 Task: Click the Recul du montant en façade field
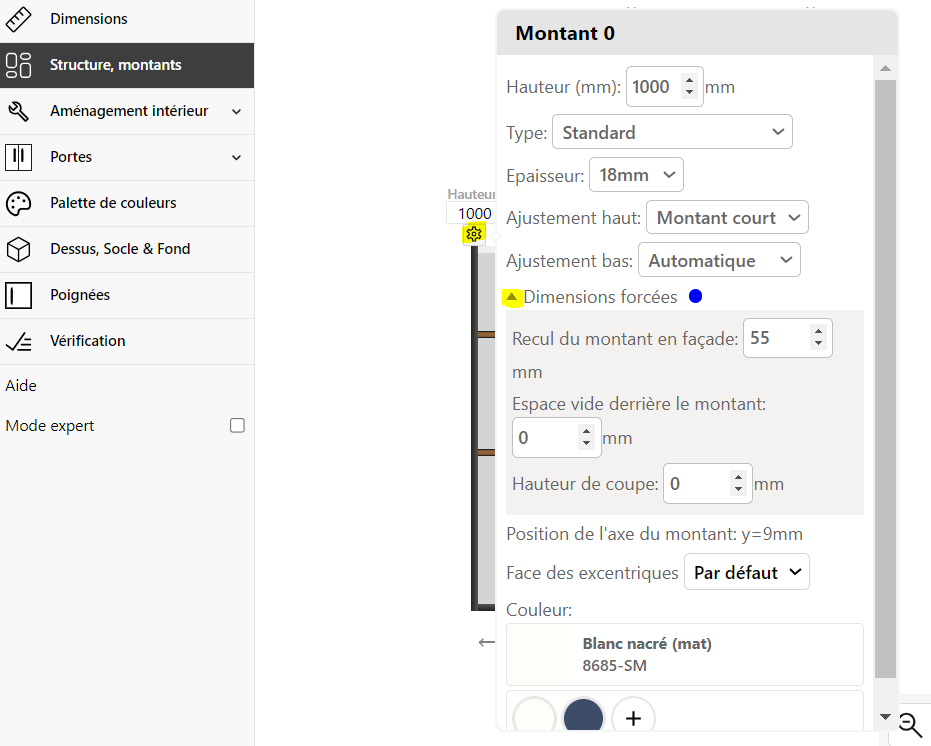tap(787, 338)
